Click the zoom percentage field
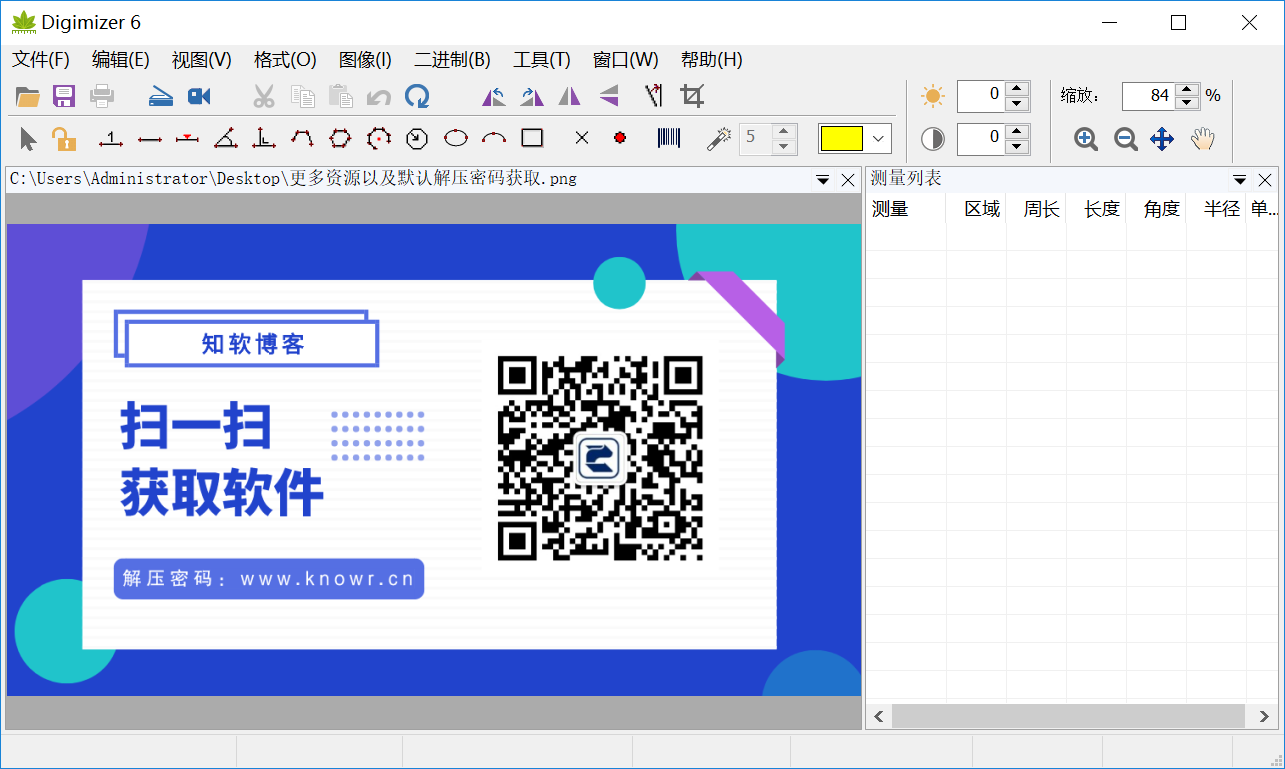The width and height of the screenshot is (1285, 769). (x=1148, y=96)
